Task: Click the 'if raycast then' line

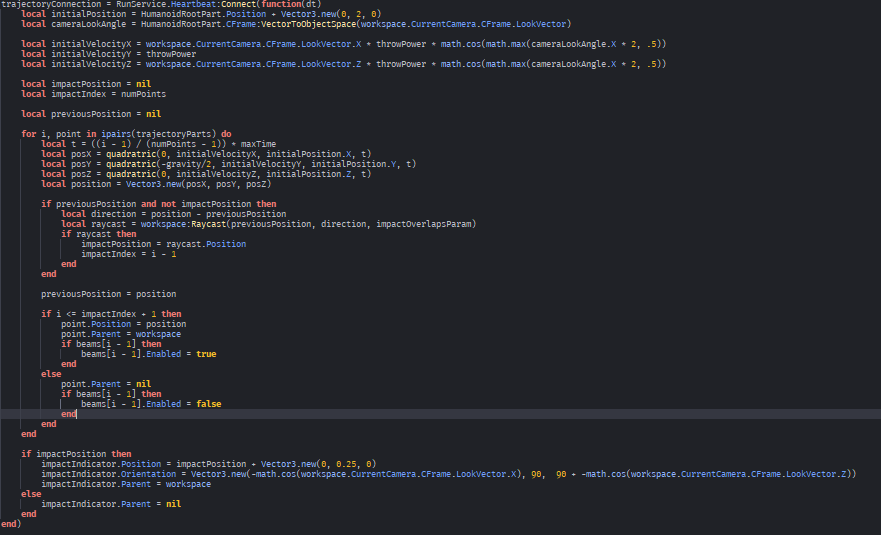Action: click(99, 234)
